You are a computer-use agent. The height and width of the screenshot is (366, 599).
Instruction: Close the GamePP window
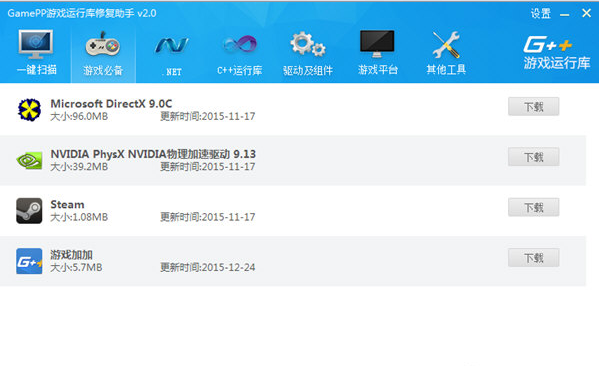586,13
